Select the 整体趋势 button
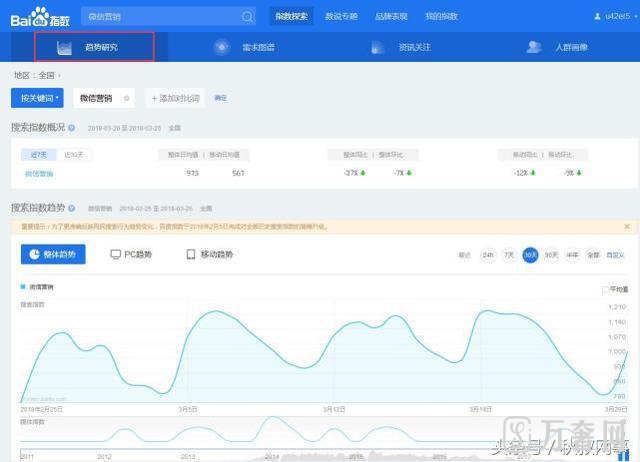Viewport: 640px width, 462px height. [53, 254]
